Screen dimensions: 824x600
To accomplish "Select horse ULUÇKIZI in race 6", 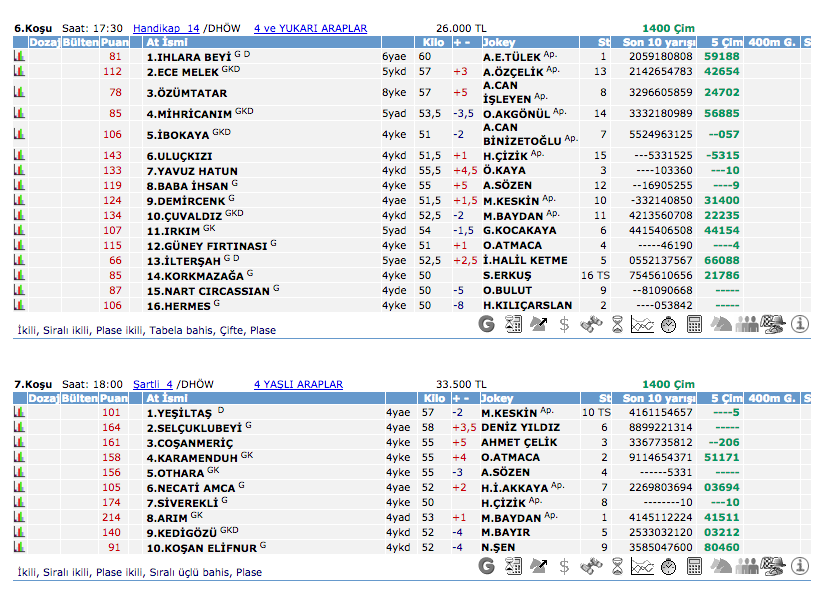I will pos(179,156).
